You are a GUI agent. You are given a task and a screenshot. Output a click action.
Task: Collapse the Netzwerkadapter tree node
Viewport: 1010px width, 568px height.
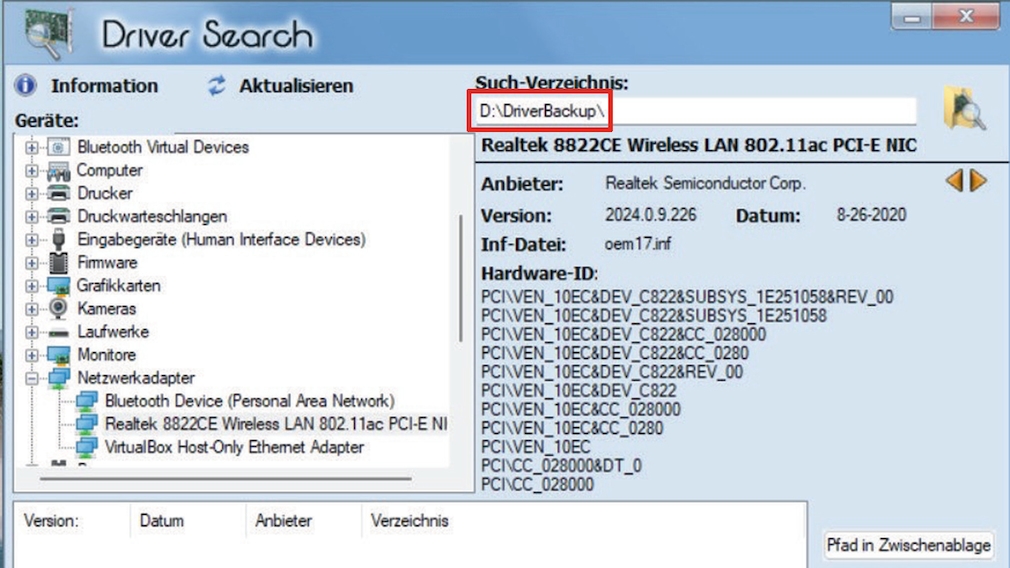pos(32,378)
